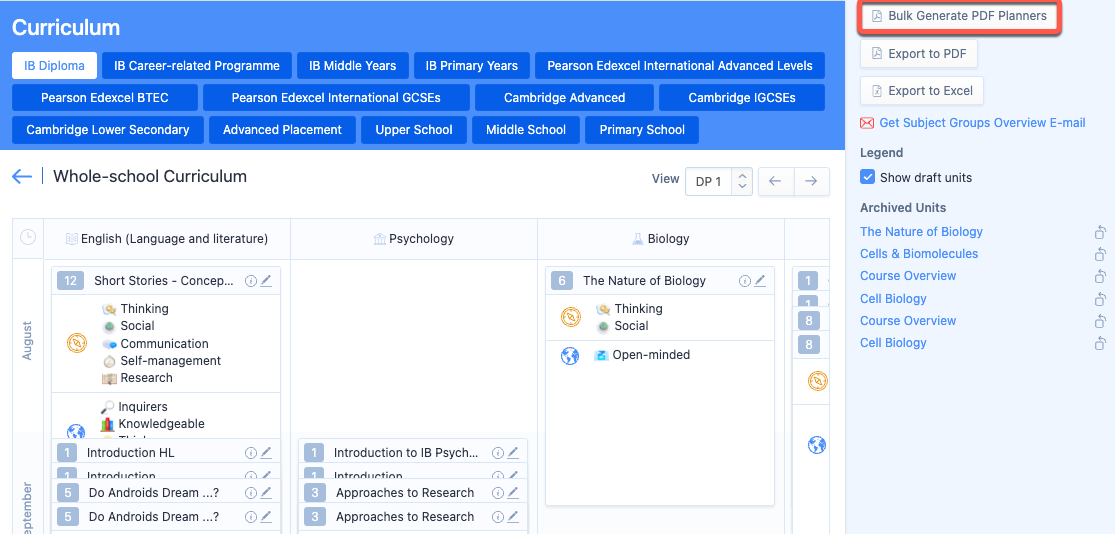Click restore icon beside last Cell Biology
Viewport: 1115px width, 534px height.
tap(1100, 343)
